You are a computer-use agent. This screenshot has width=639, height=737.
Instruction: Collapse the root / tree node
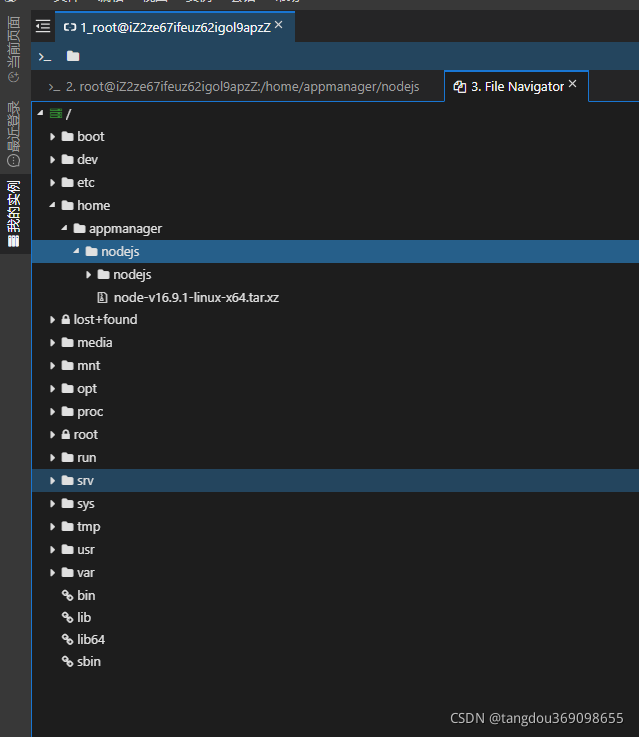click(40, 113)
